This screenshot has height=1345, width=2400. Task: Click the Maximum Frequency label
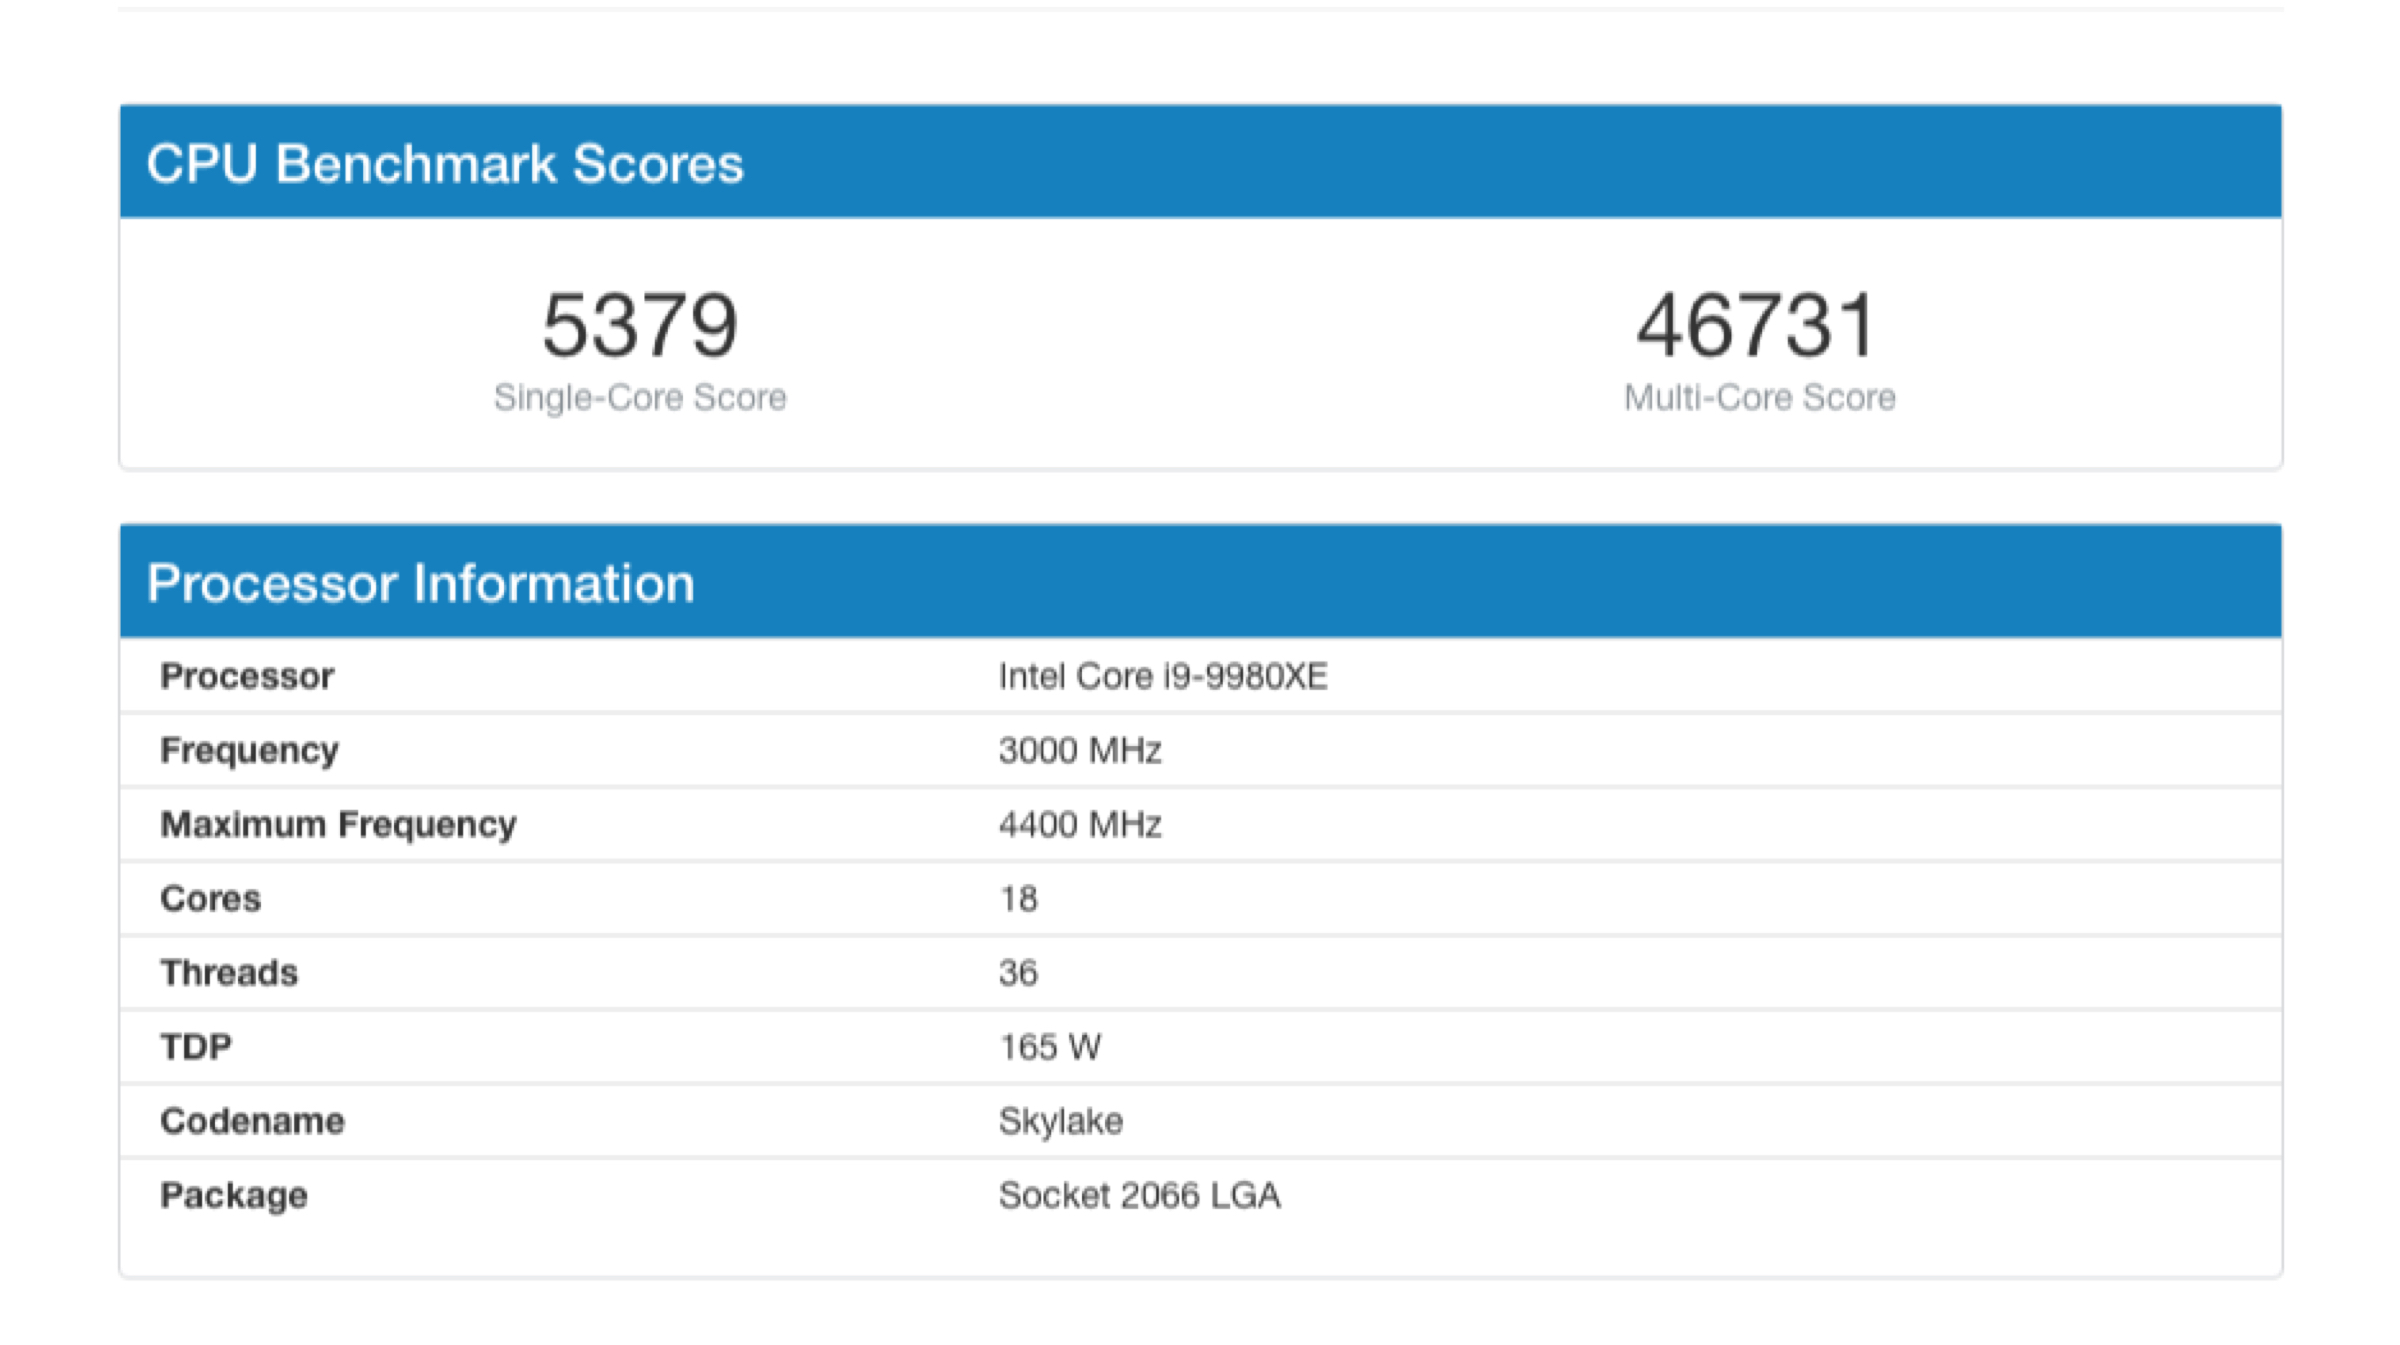338,825
